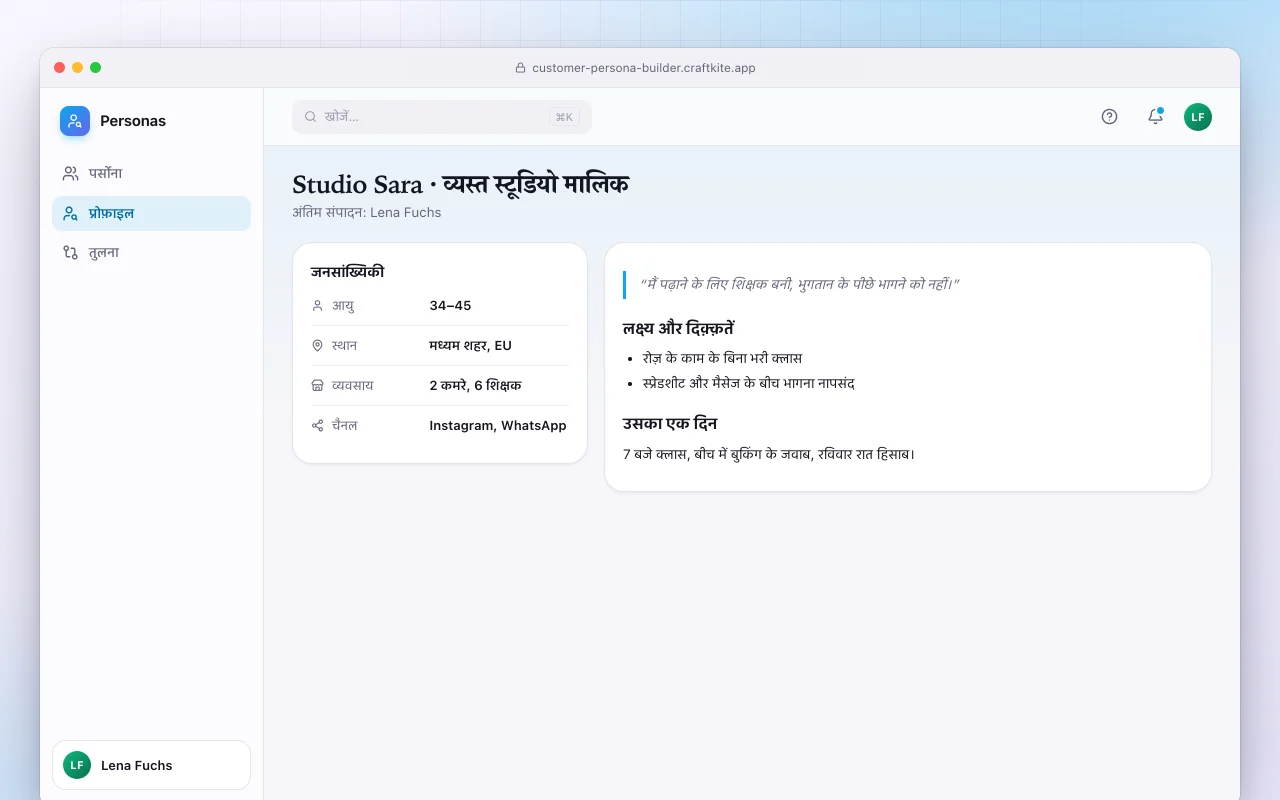1280x800 pixels.
Task: Go to तुलना in the sidebar
Action: pos(151,253)
